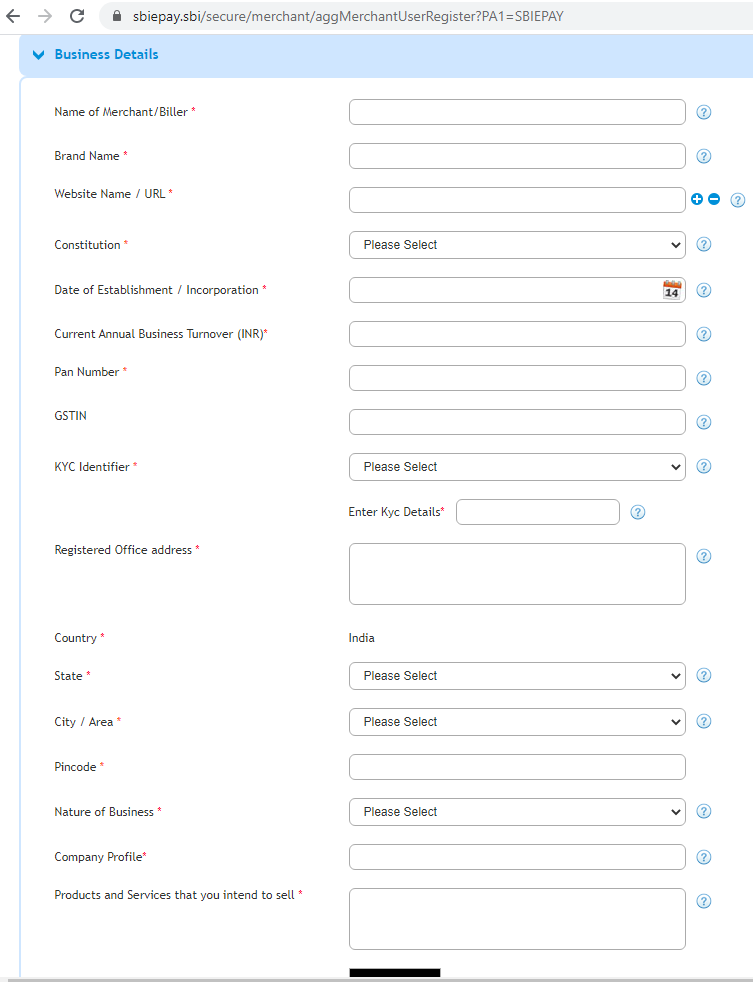Open the KYC Identifier dropdown
This screenshot has height=982, width=753.
tap(516, 466)
